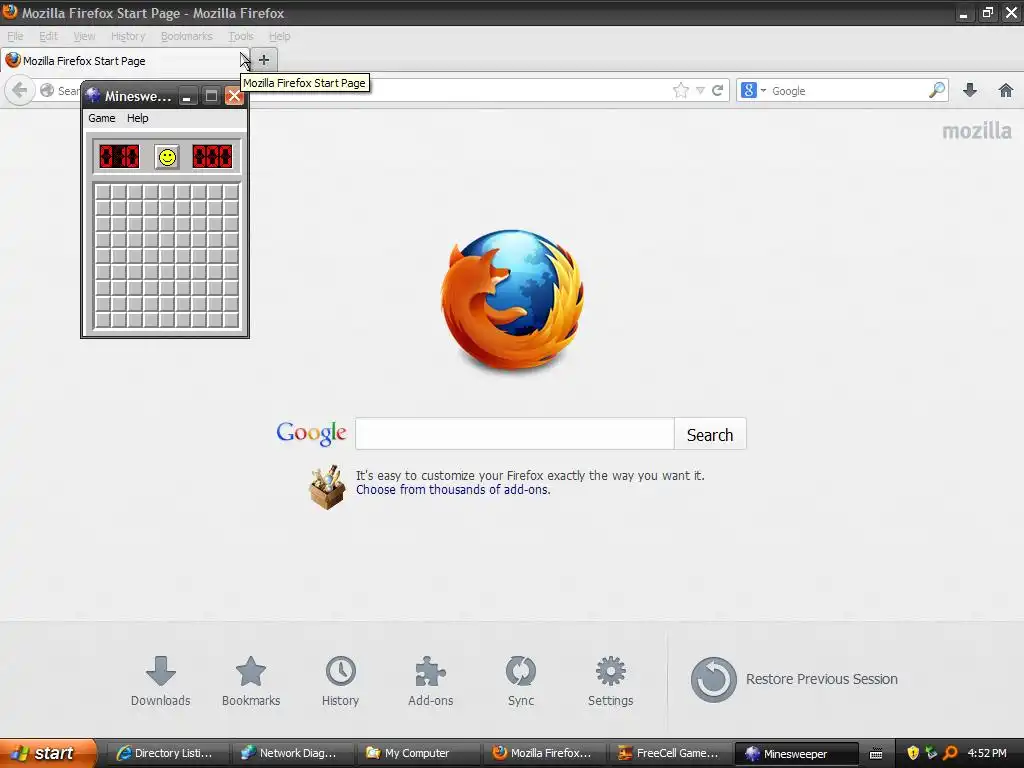Viewport: 1024px width, 768px height.
Task: Click the keyboard icon in the taskbar
Action: (x=876, y=754)
